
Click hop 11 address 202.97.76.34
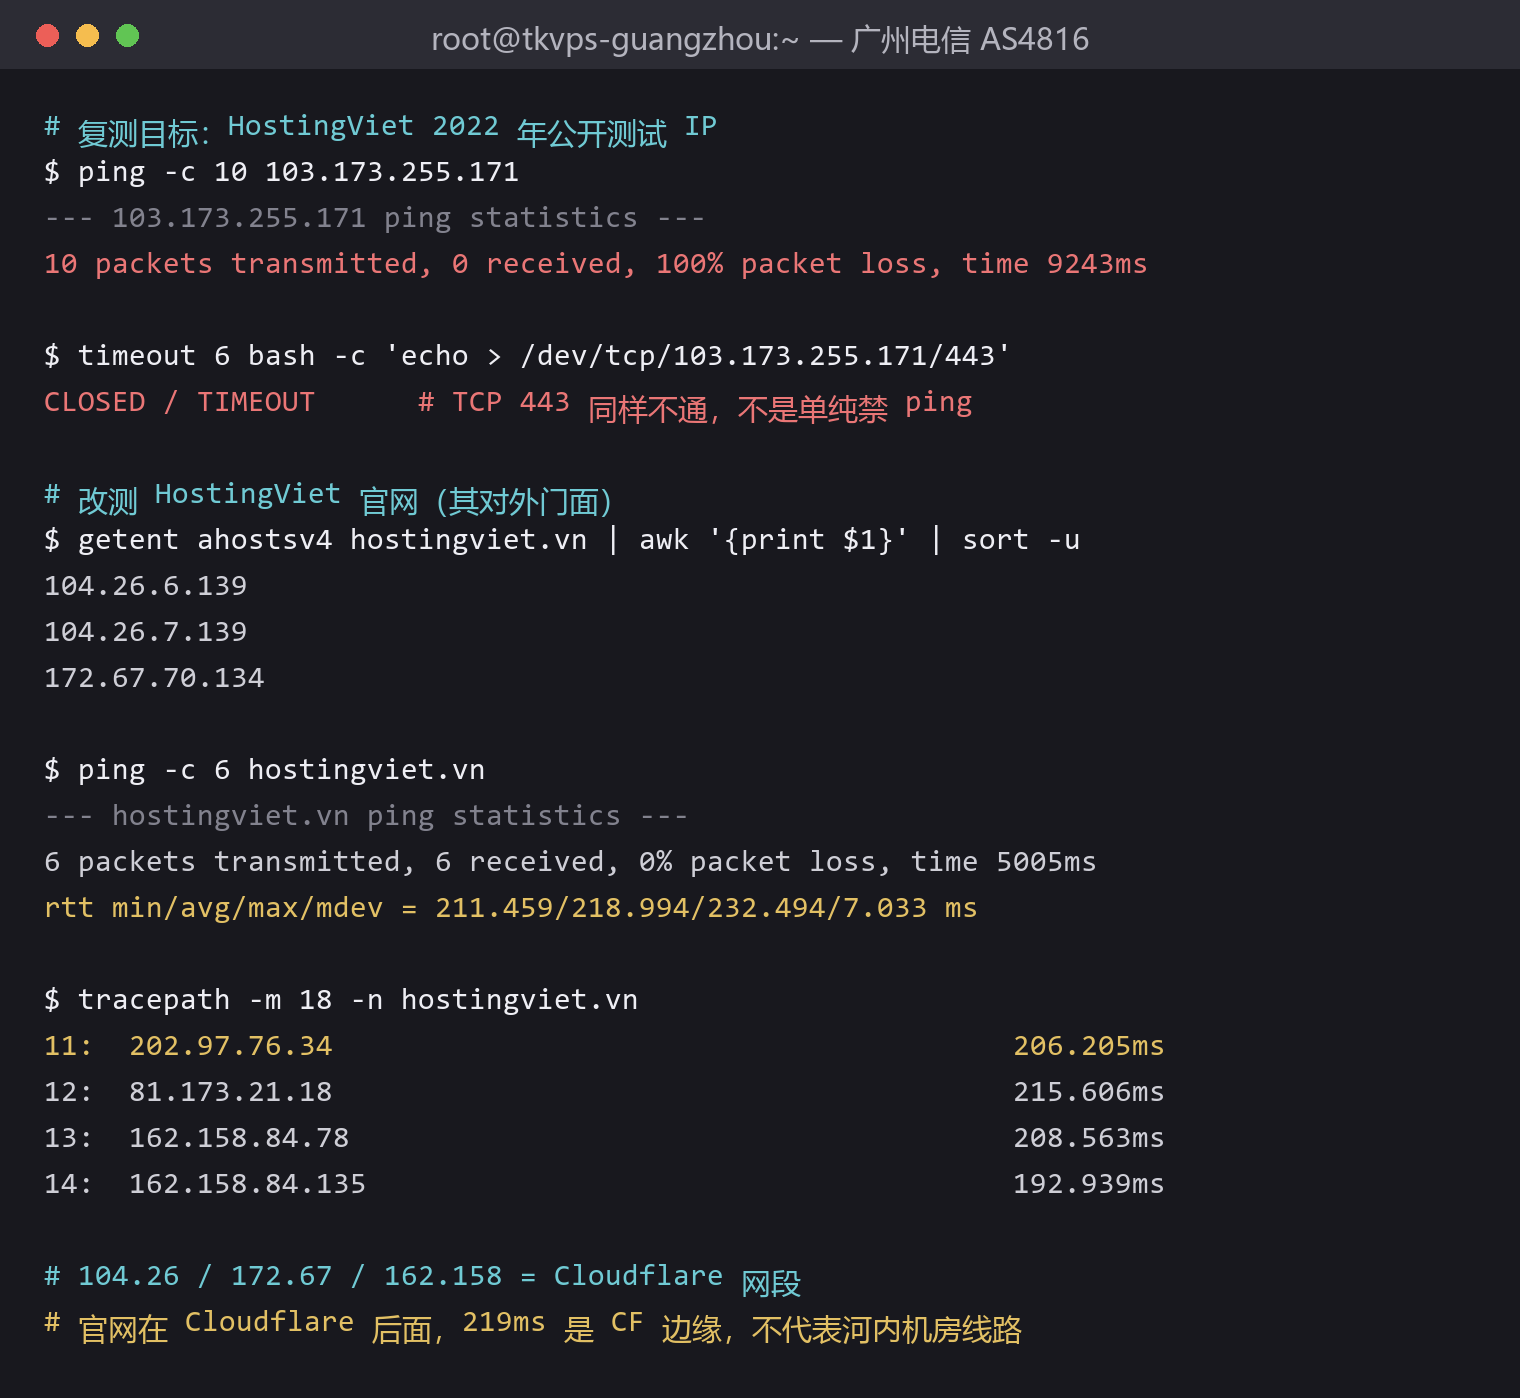click(231, 1046)
